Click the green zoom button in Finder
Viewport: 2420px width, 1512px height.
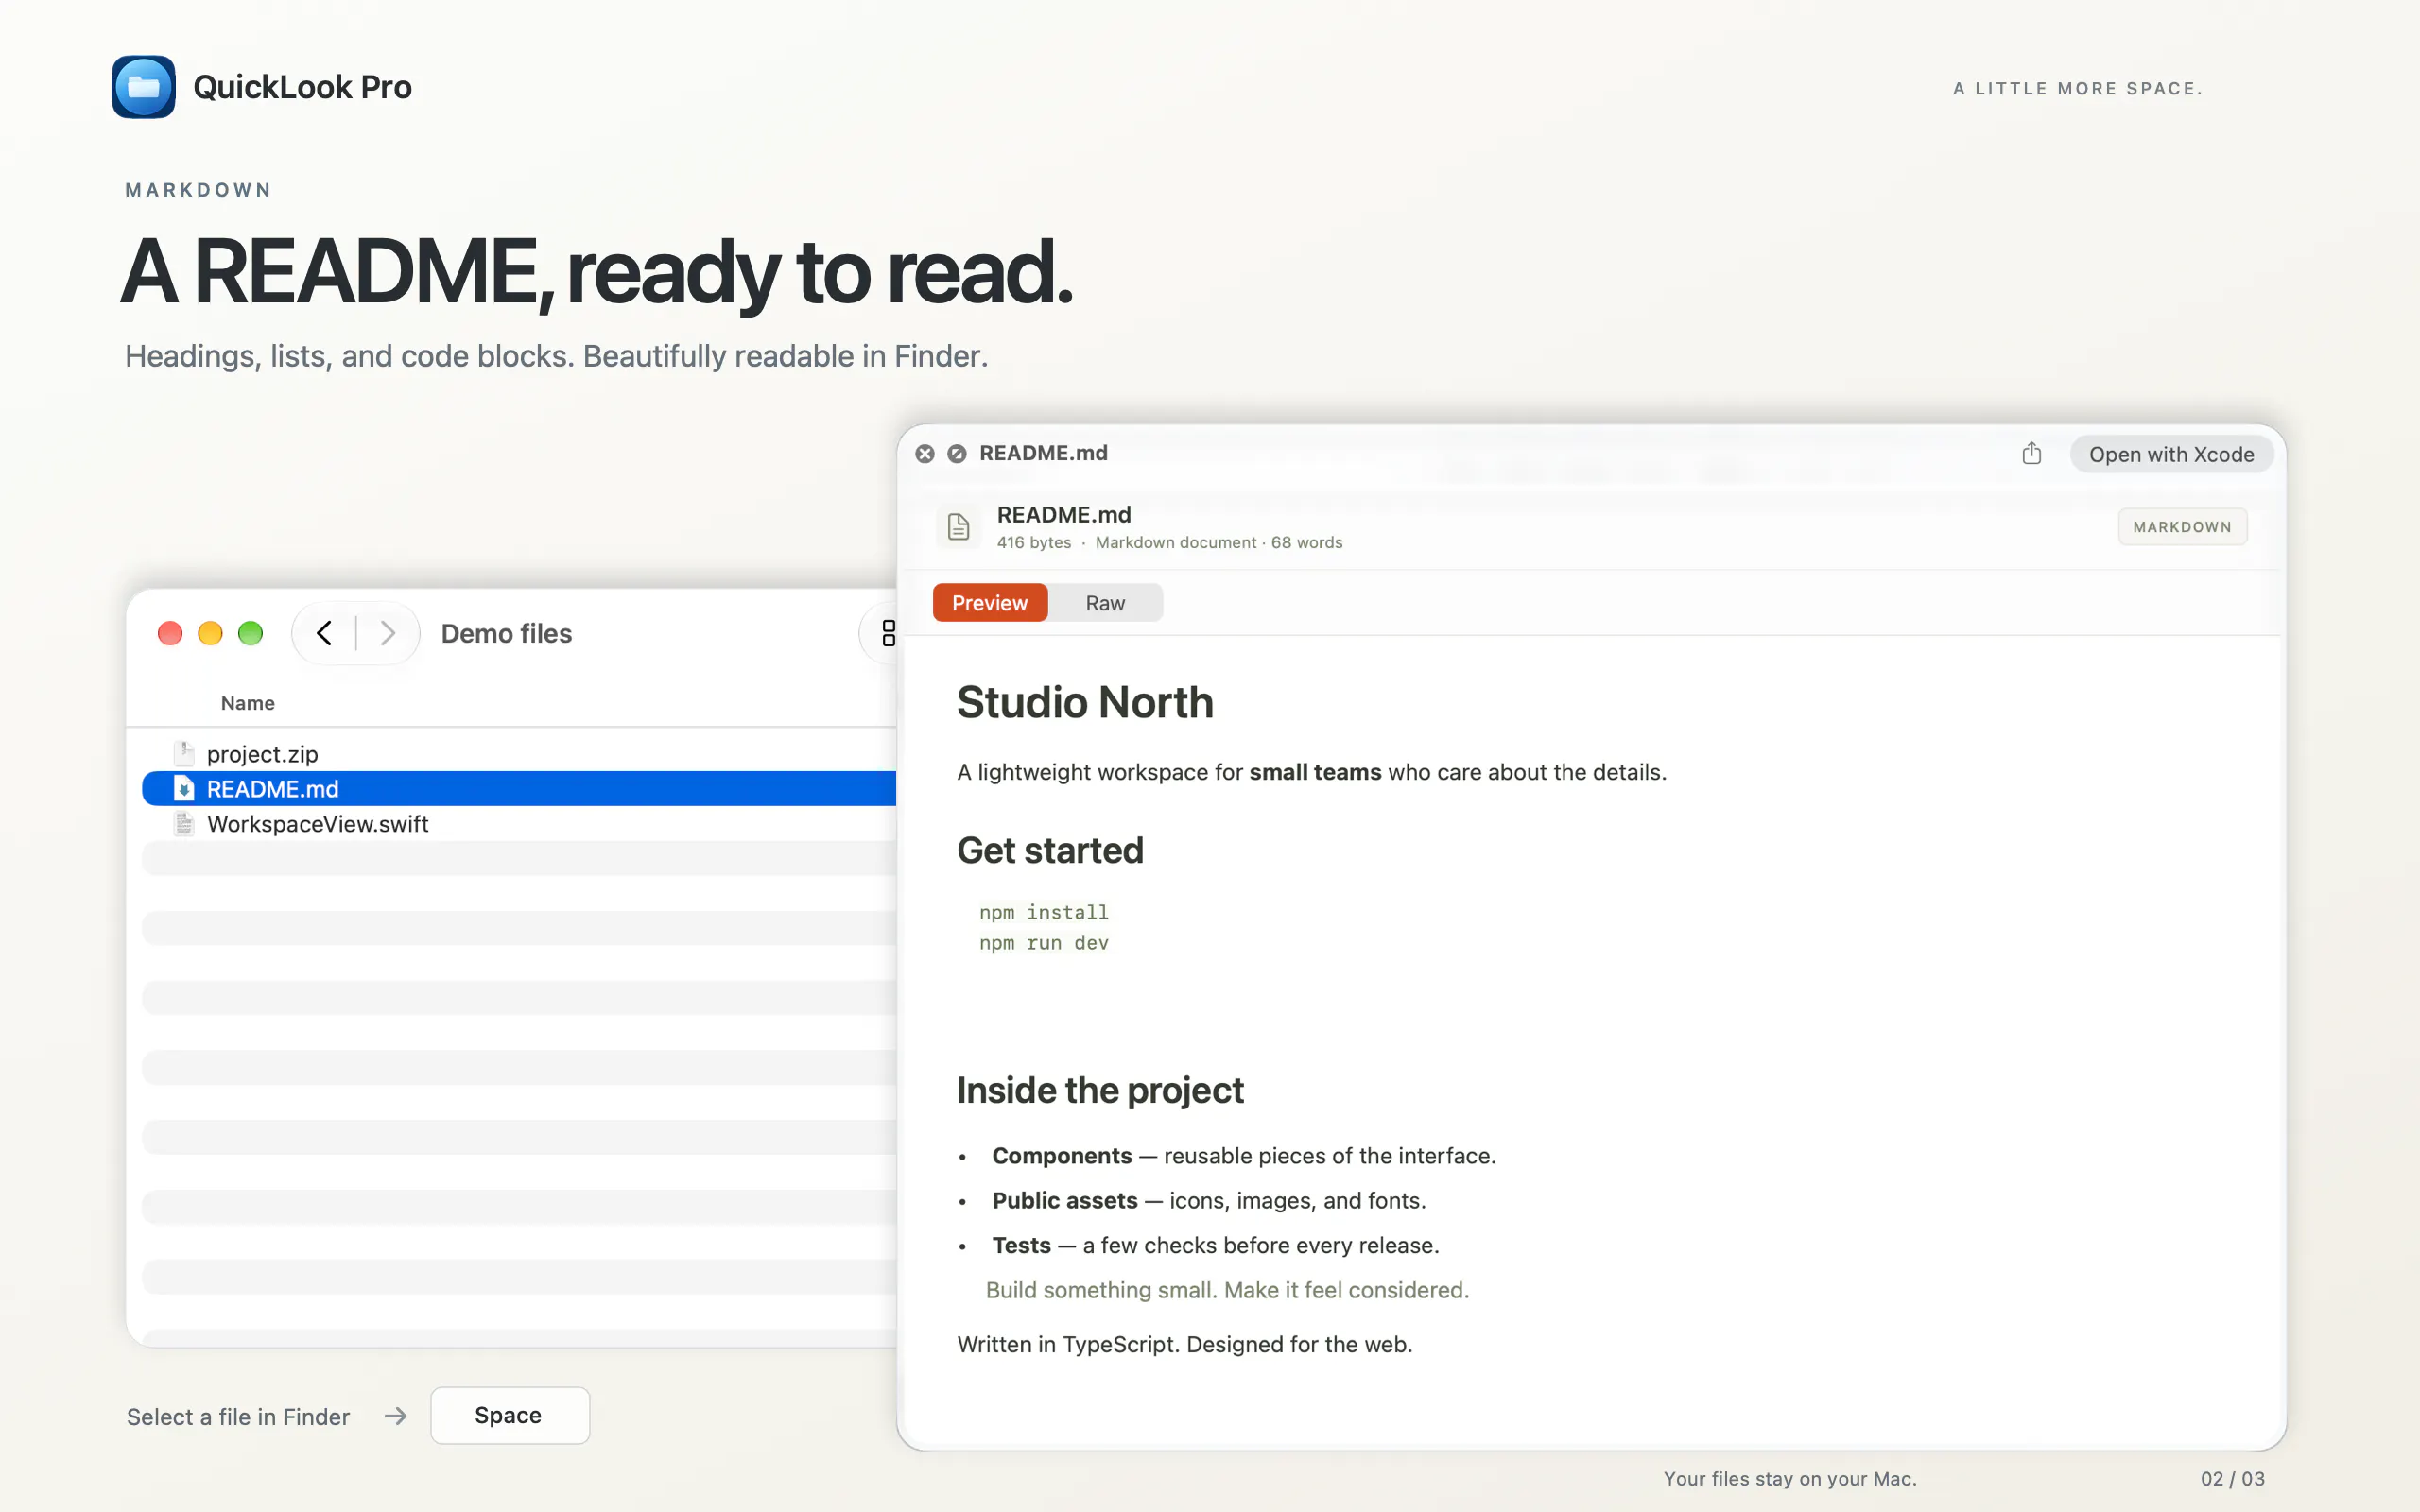coord(250,633)
